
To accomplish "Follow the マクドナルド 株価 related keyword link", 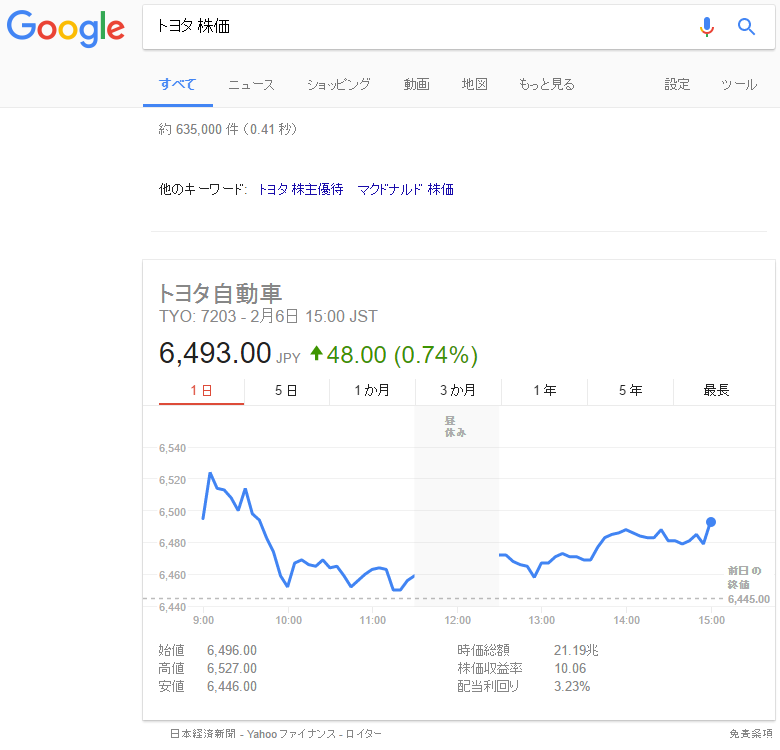I will pos(405,189).
